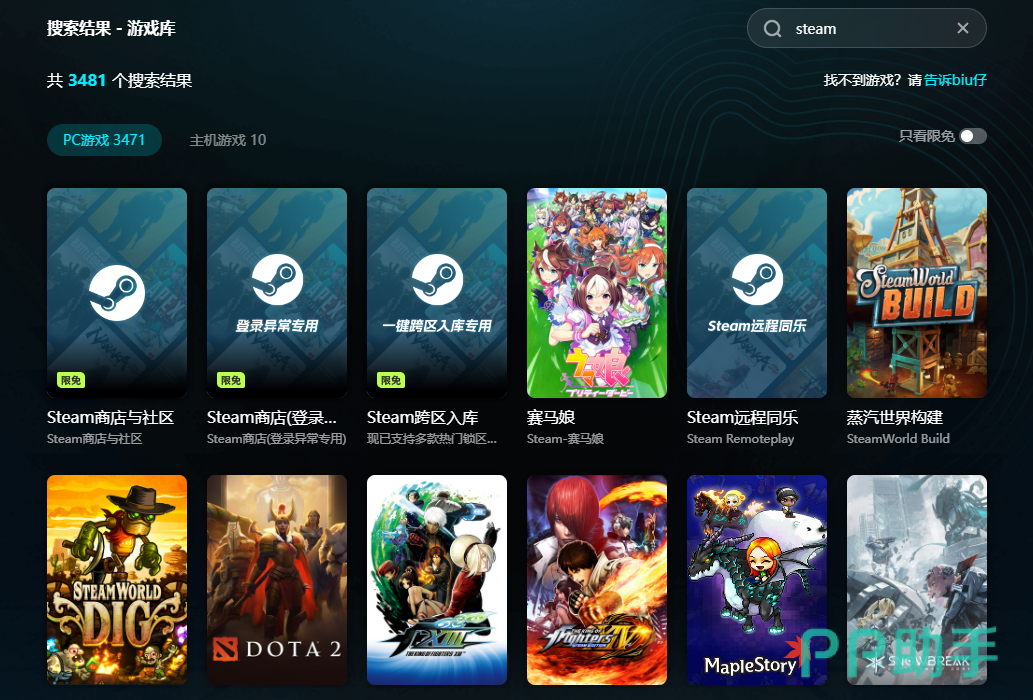Click the heading "搜索结果 - 游戏库"
The image size is (1033, 700).
tap(111, 28)
